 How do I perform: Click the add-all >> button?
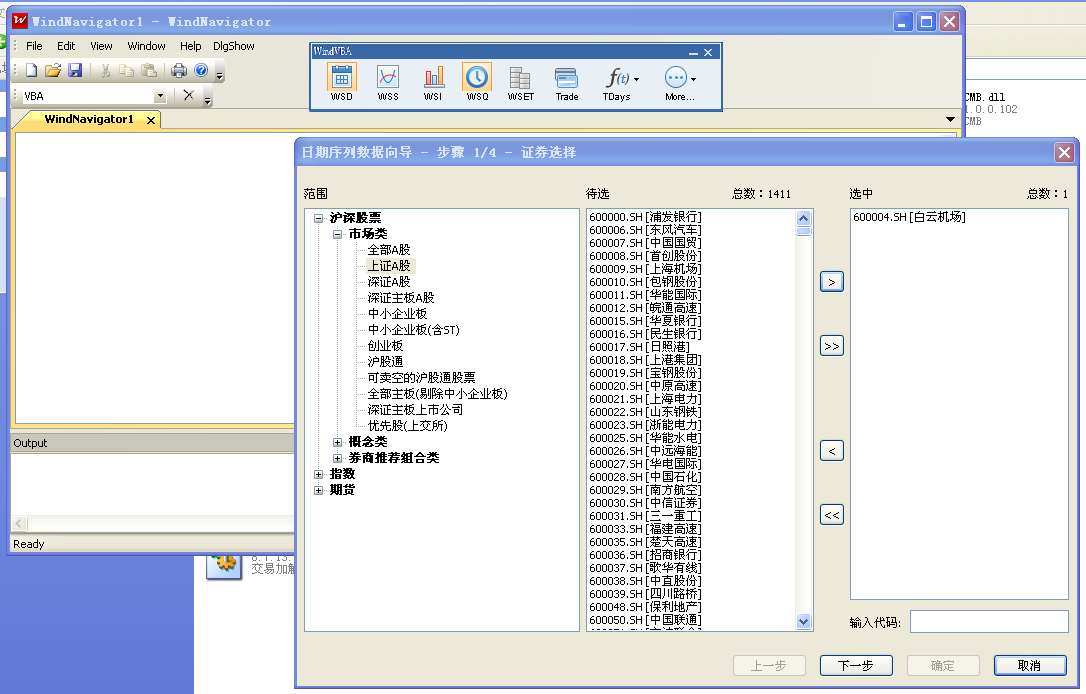(831, 346)
